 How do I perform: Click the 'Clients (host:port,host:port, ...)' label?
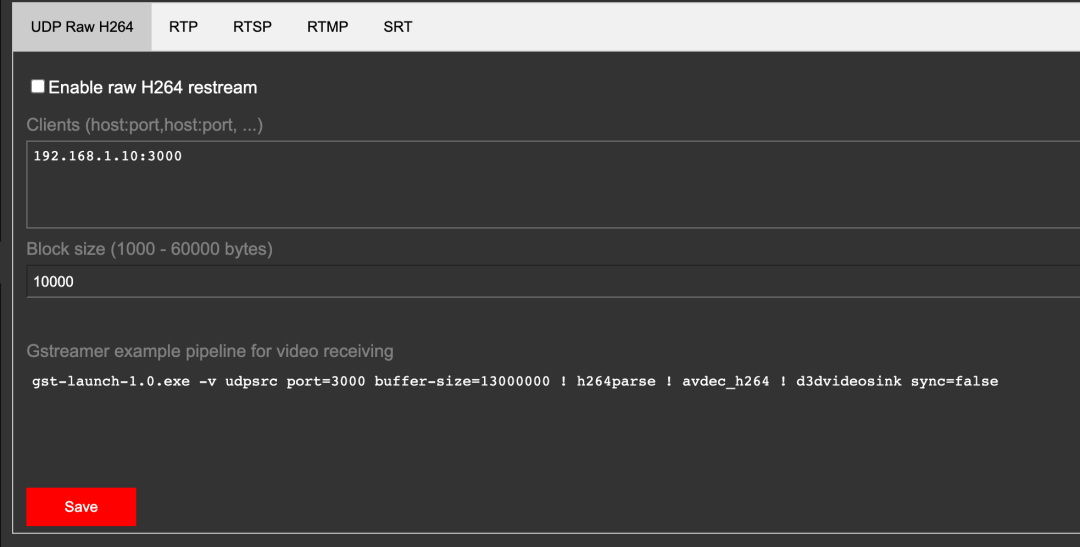tap(145, 126)
